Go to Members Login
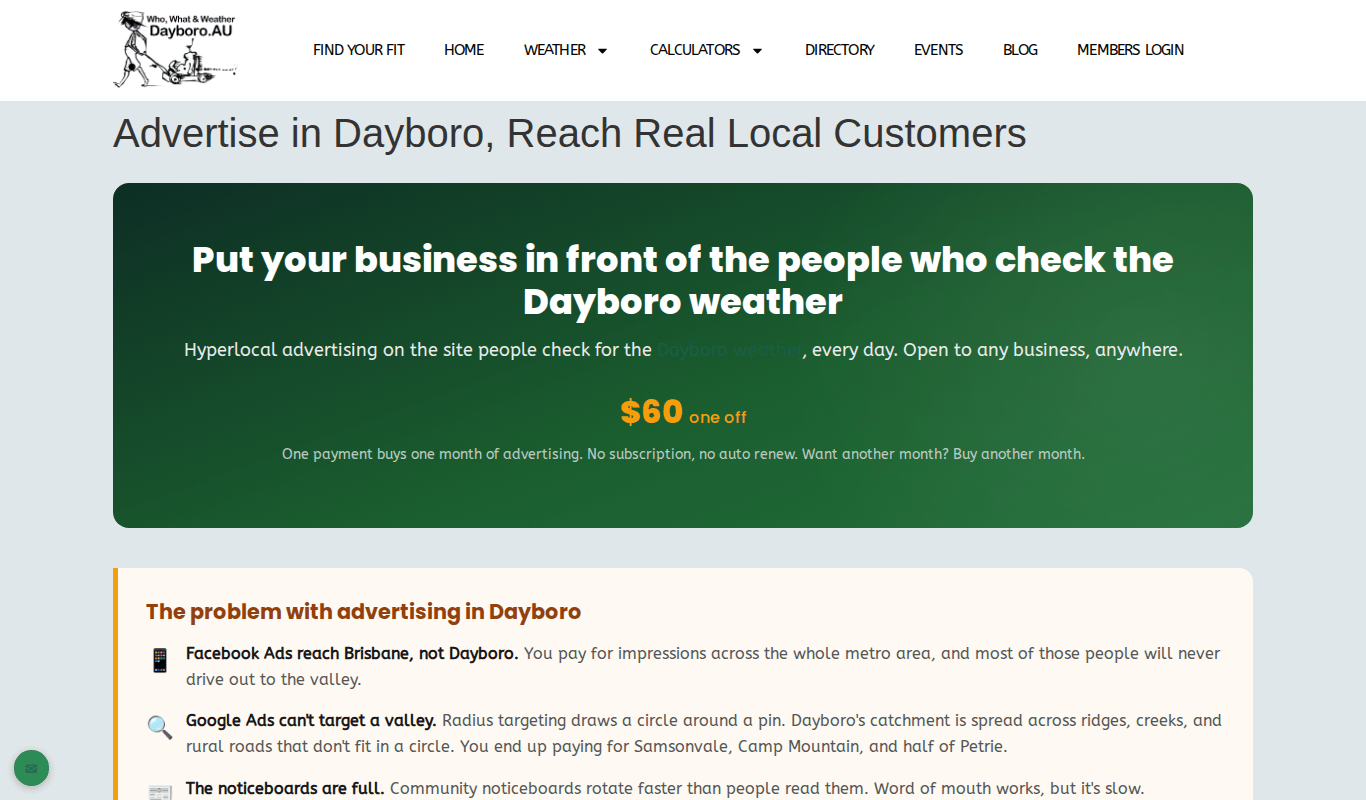Viewport: 1366px width, 800px height. 1130,50
